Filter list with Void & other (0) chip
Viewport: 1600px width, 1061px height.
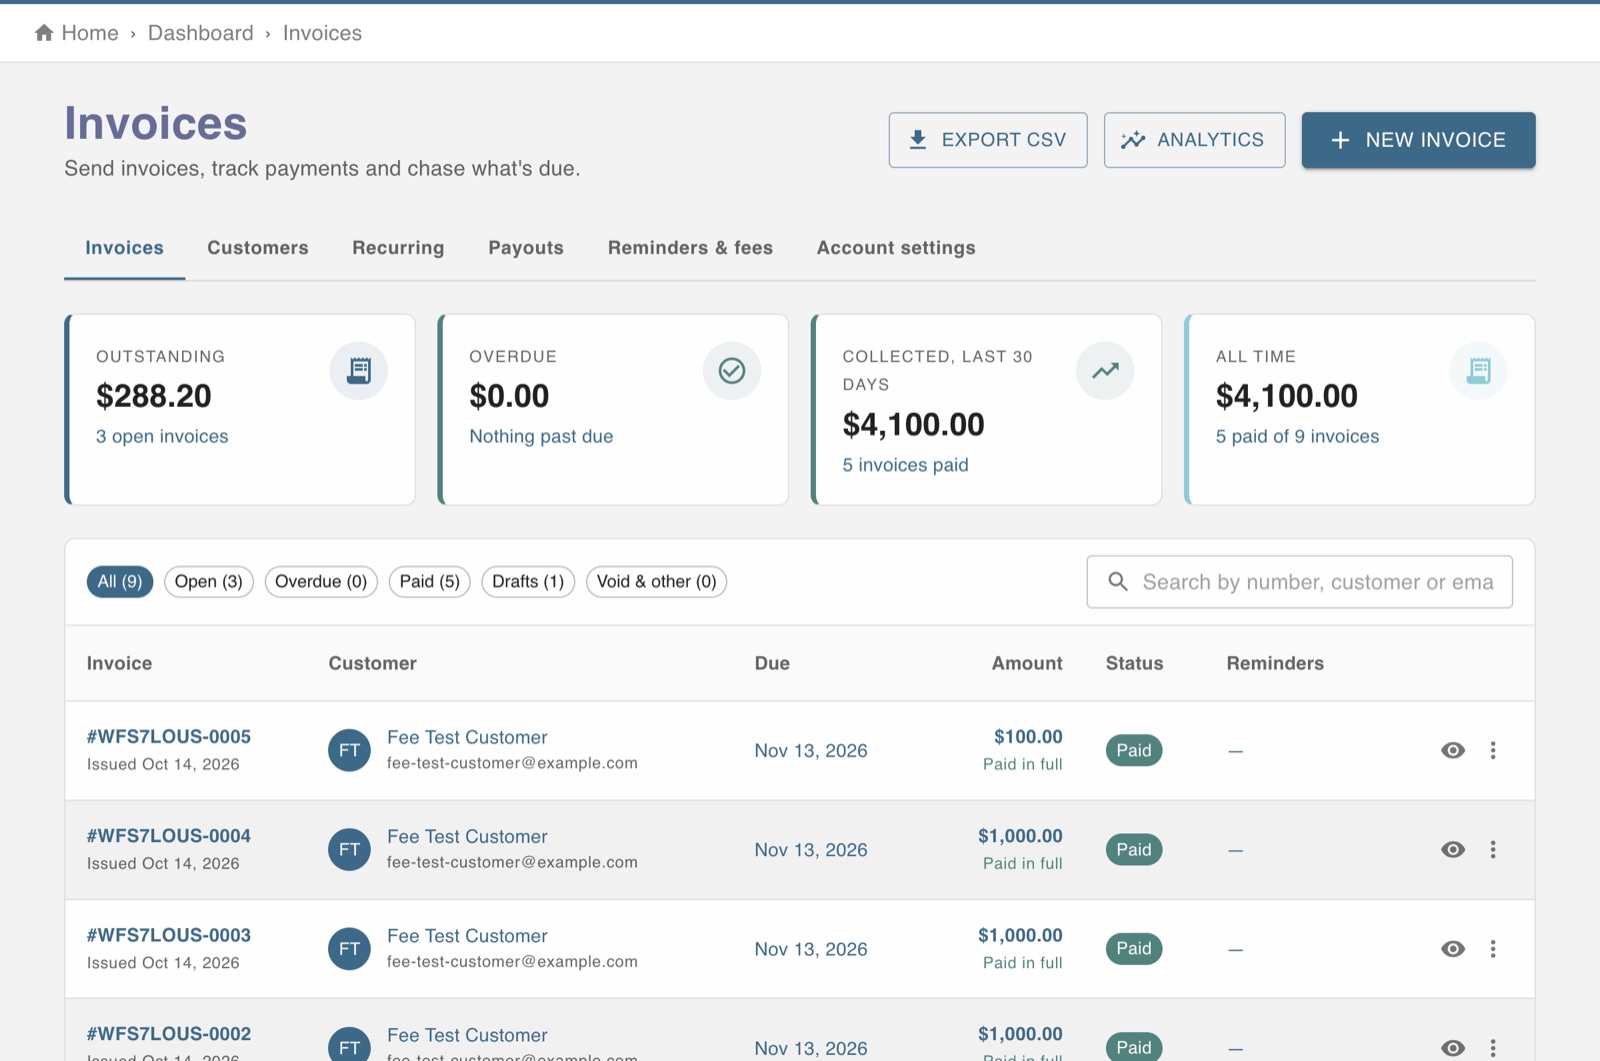(x=656, y=581)
